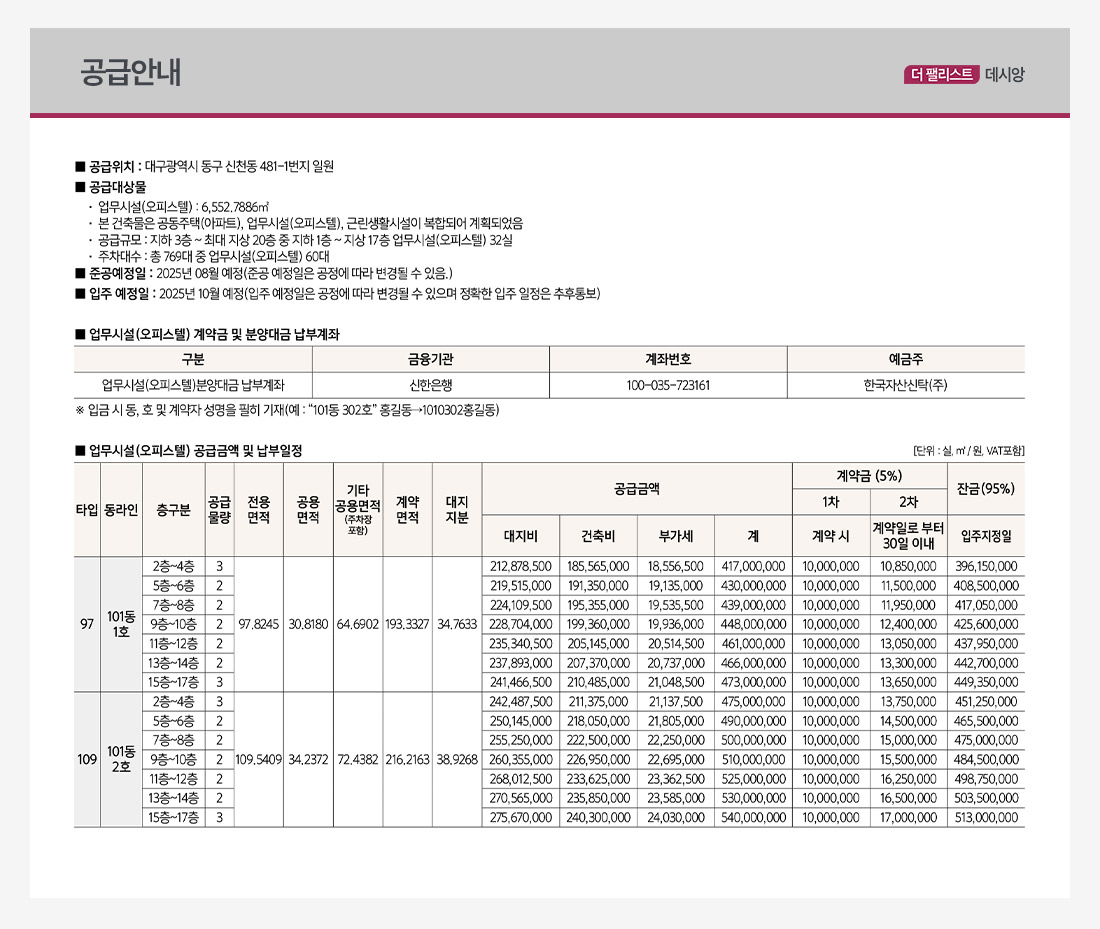Select the 공급금액 group header
Viewport: 1100px width, 929px height.
(x=636, y=488)
